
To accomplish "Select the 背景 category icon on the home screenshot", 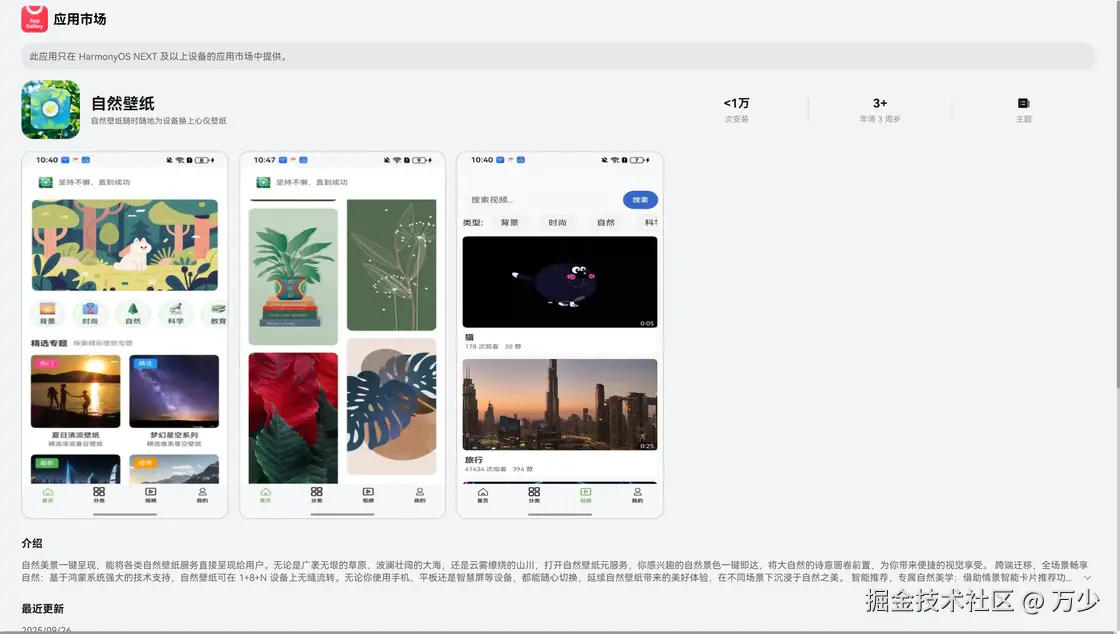I will pos(47,310).
